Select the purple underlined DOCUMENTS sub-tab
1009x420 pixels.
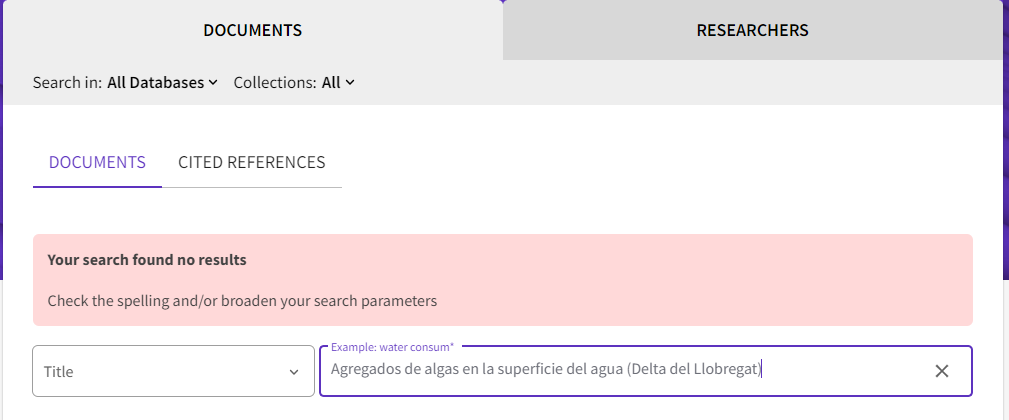pyautogui.click(x=97, y=162)
